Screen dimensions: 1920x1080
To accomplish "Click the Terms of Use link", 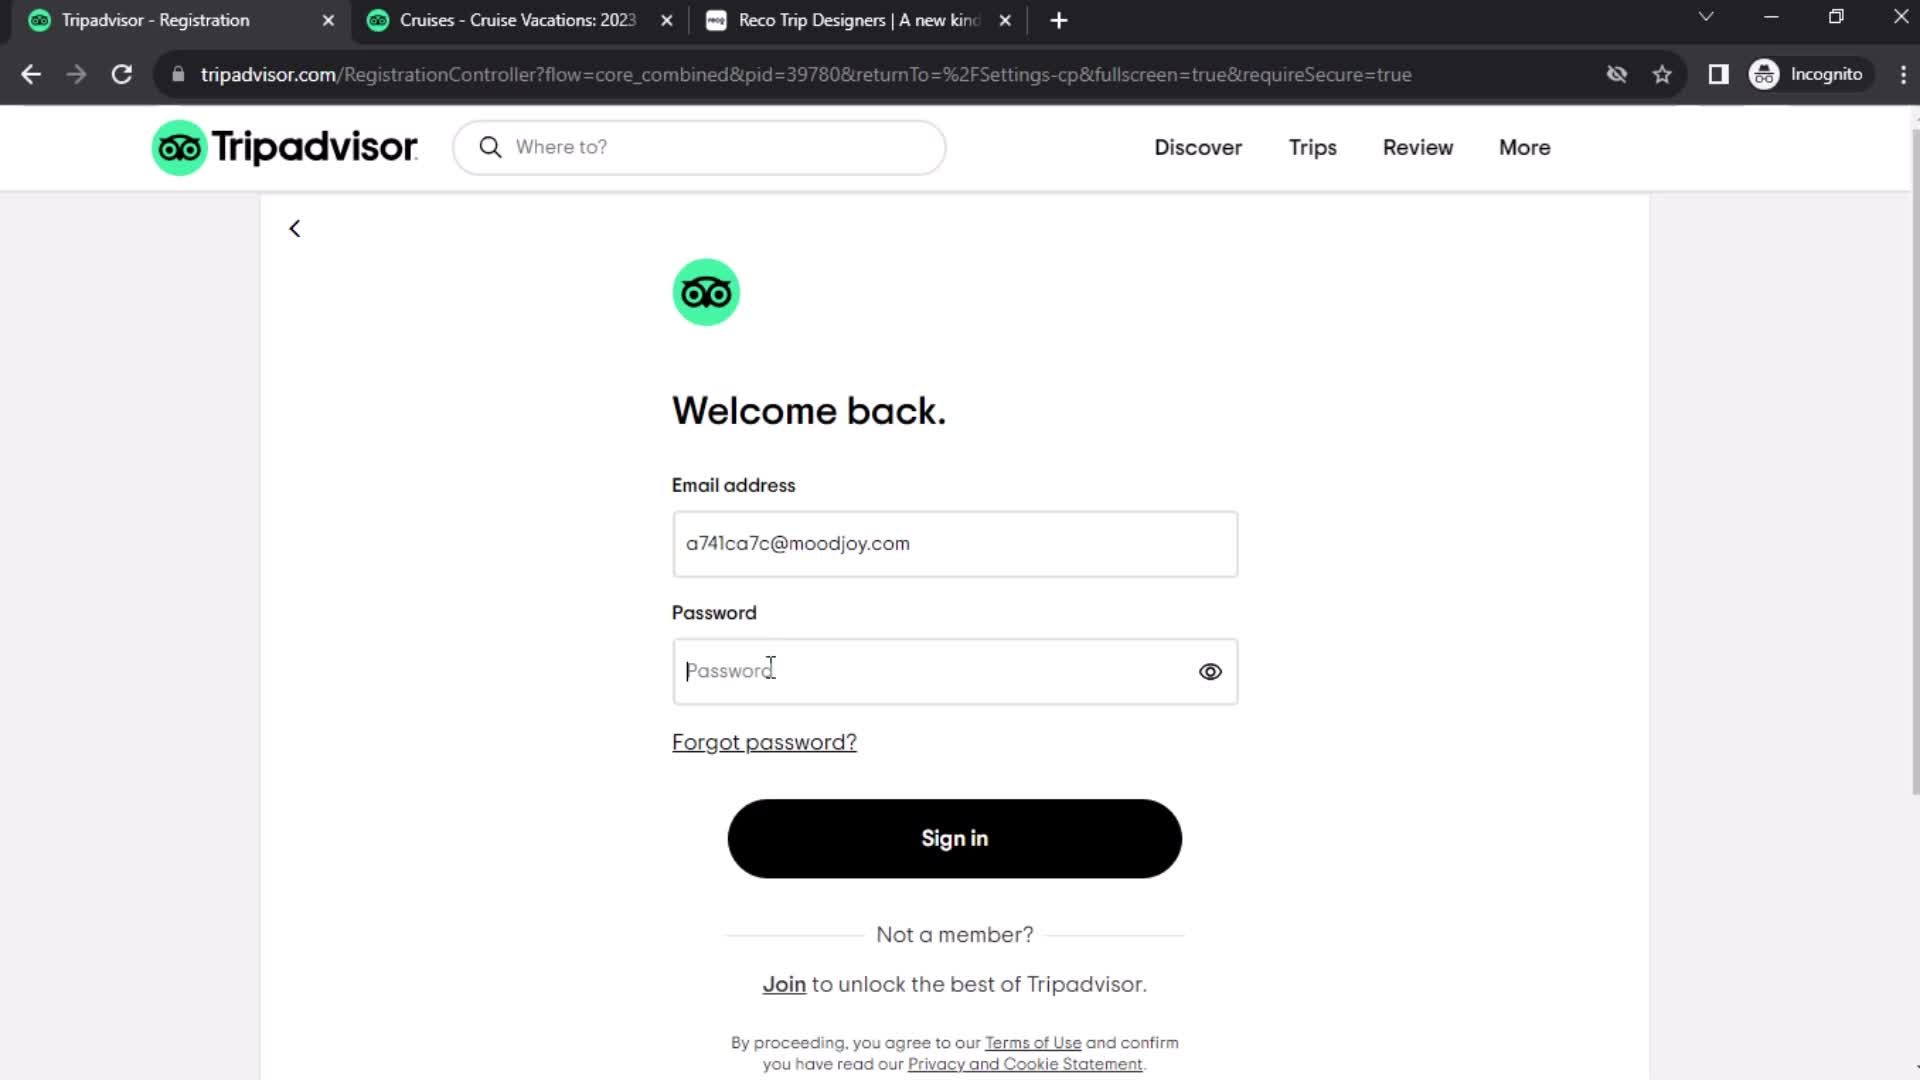I will (1033, 1042).
